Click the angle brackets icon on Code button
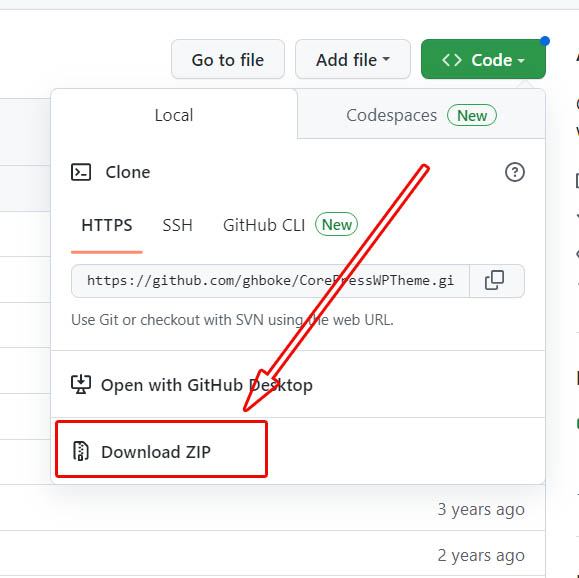 point(452,60)
